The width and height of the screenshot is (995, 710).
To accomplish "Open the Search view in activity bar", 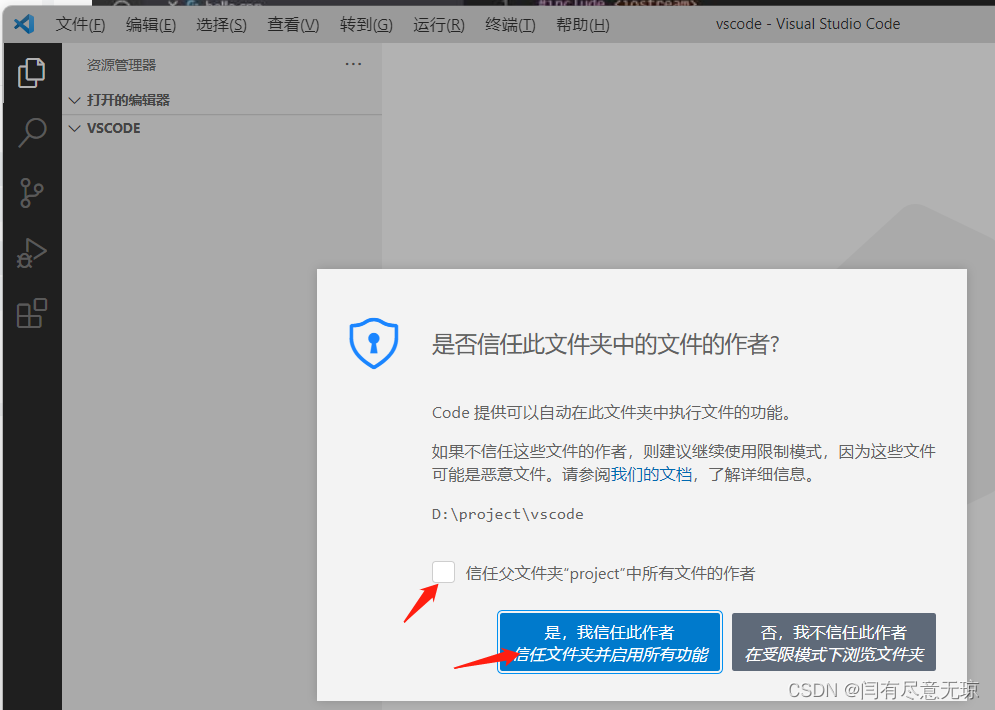I will [x=31, y=133].
